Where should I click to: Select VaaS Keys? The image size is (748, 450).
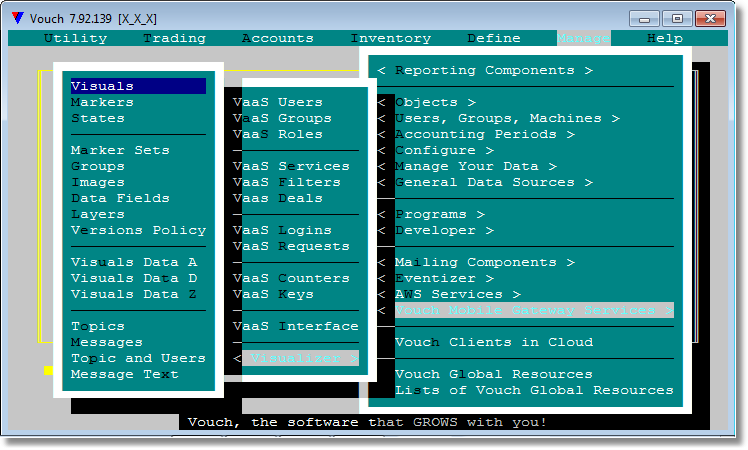coord(273,294)
